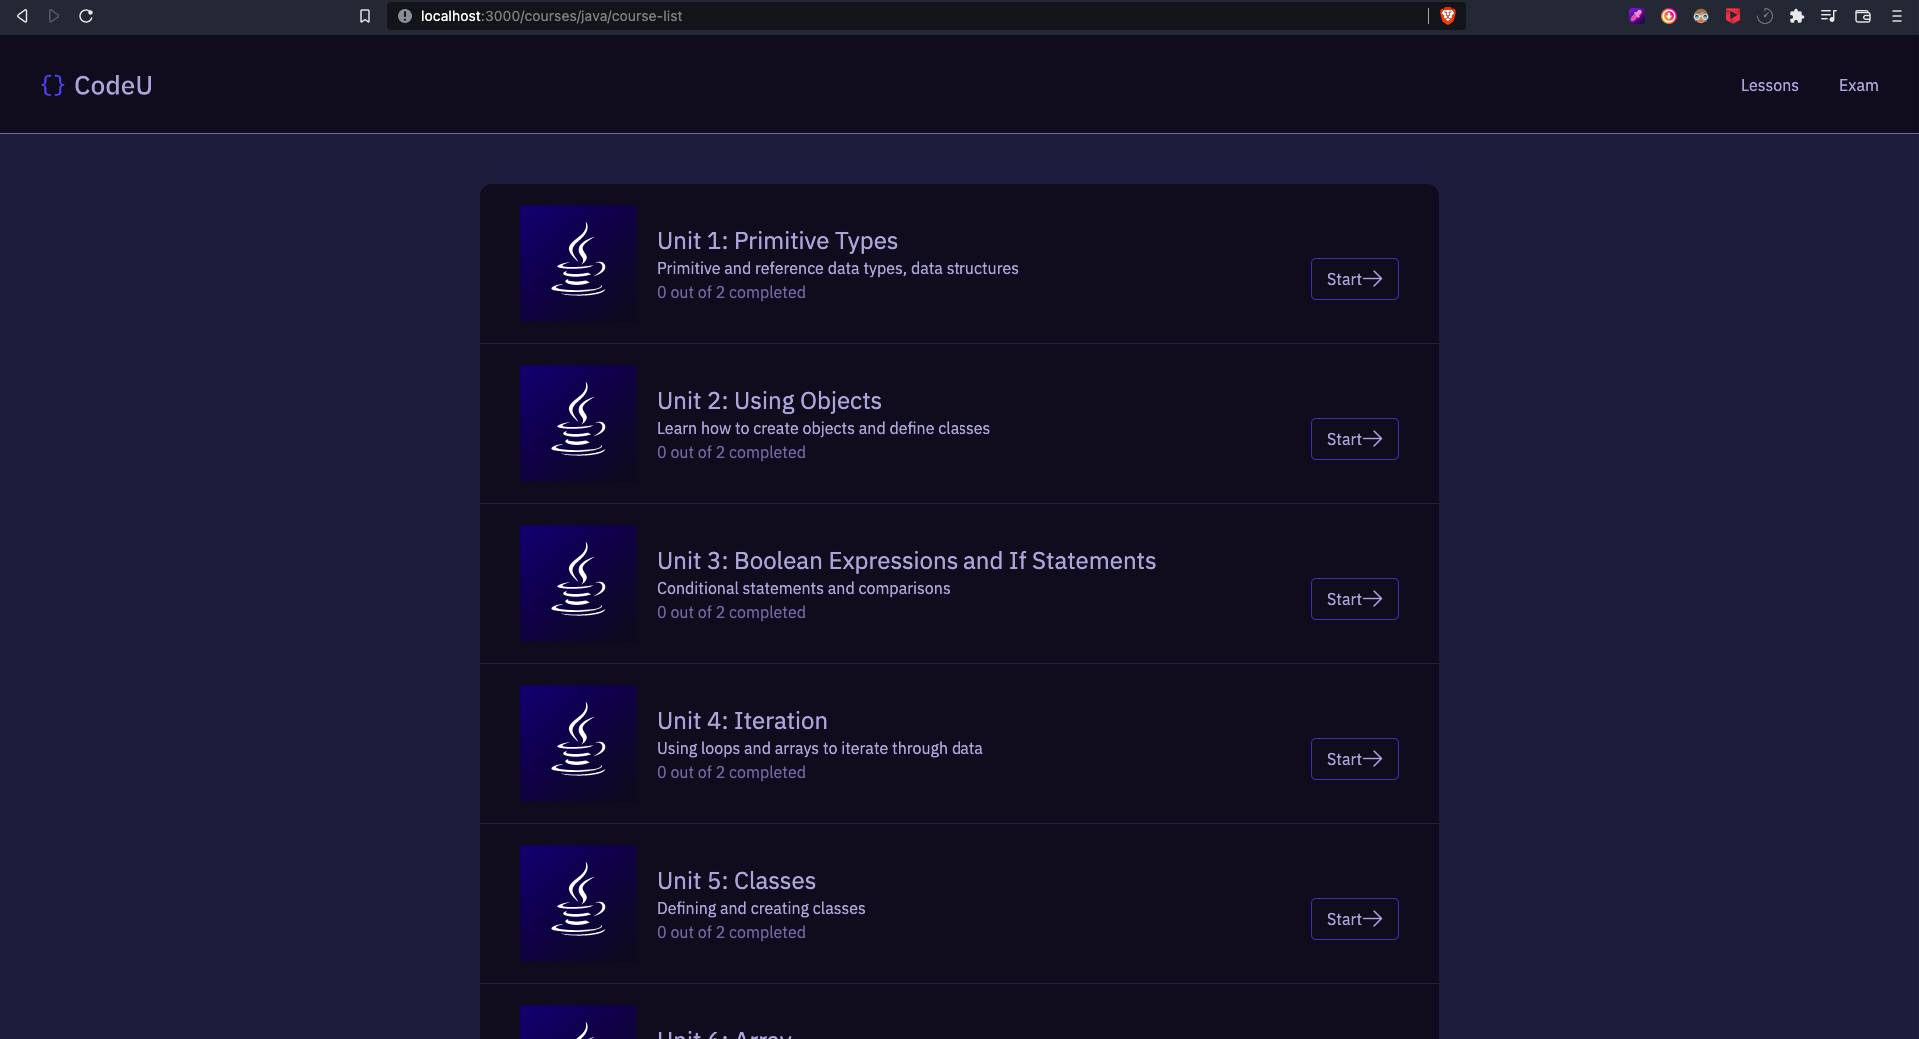Open the browser extensions puzzle icon
This screenshot has width=1919, height=1039.
point(1797,16)
